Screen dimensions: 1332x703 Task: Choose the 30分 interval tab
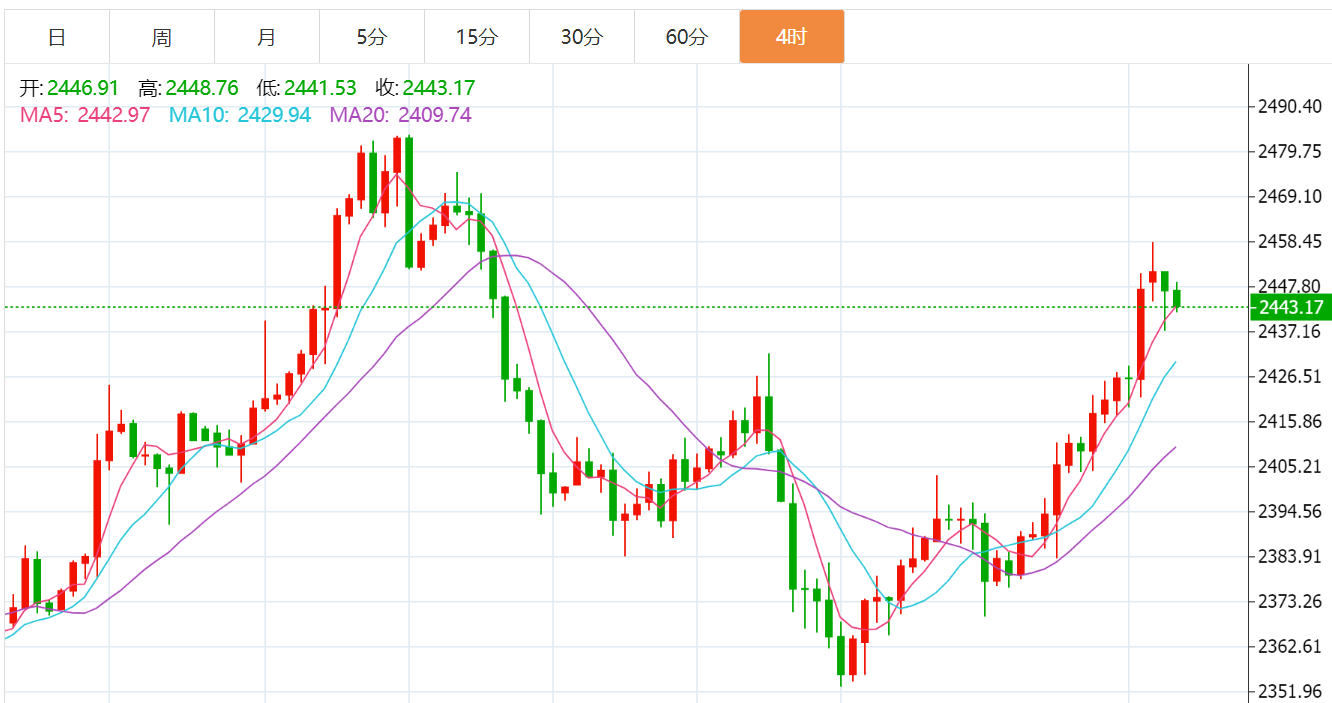pyautogui.click(x=582, y=37)
